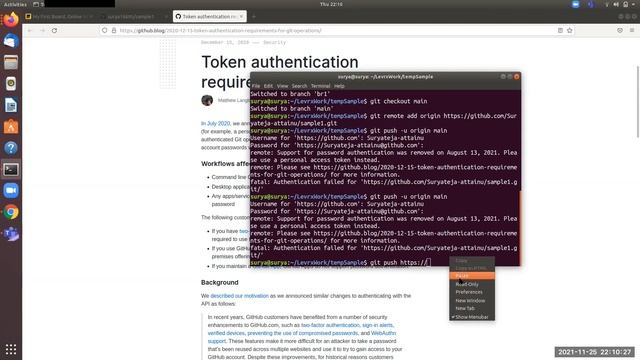The height and width of the screenshot is (360, 640).
Task: Launch Rhythmbox from the dock
Action: [11, 84]
